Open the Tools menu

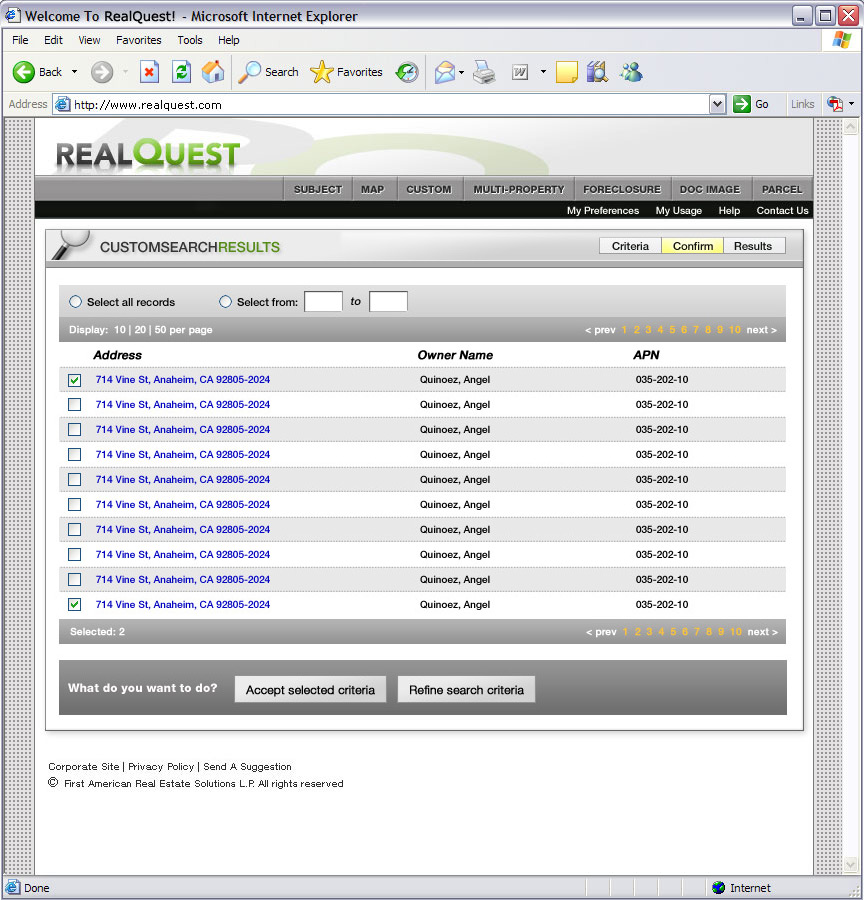click(189, 40)
